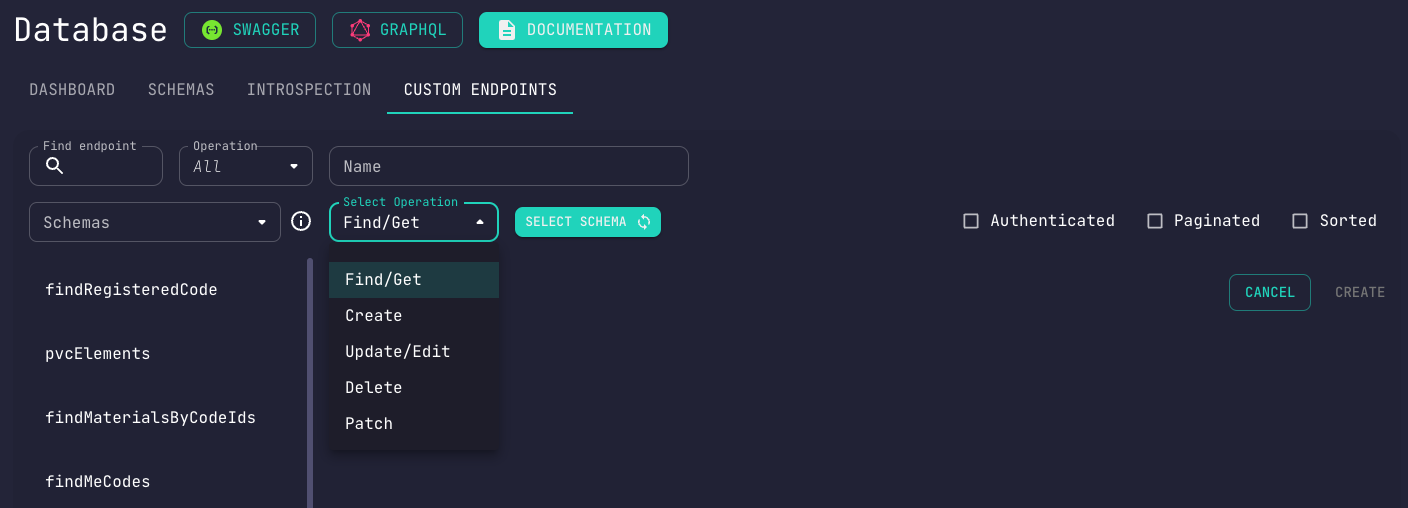Select Delete operation option
This screenshot has height=508, width=1408.
click(414, 388)
